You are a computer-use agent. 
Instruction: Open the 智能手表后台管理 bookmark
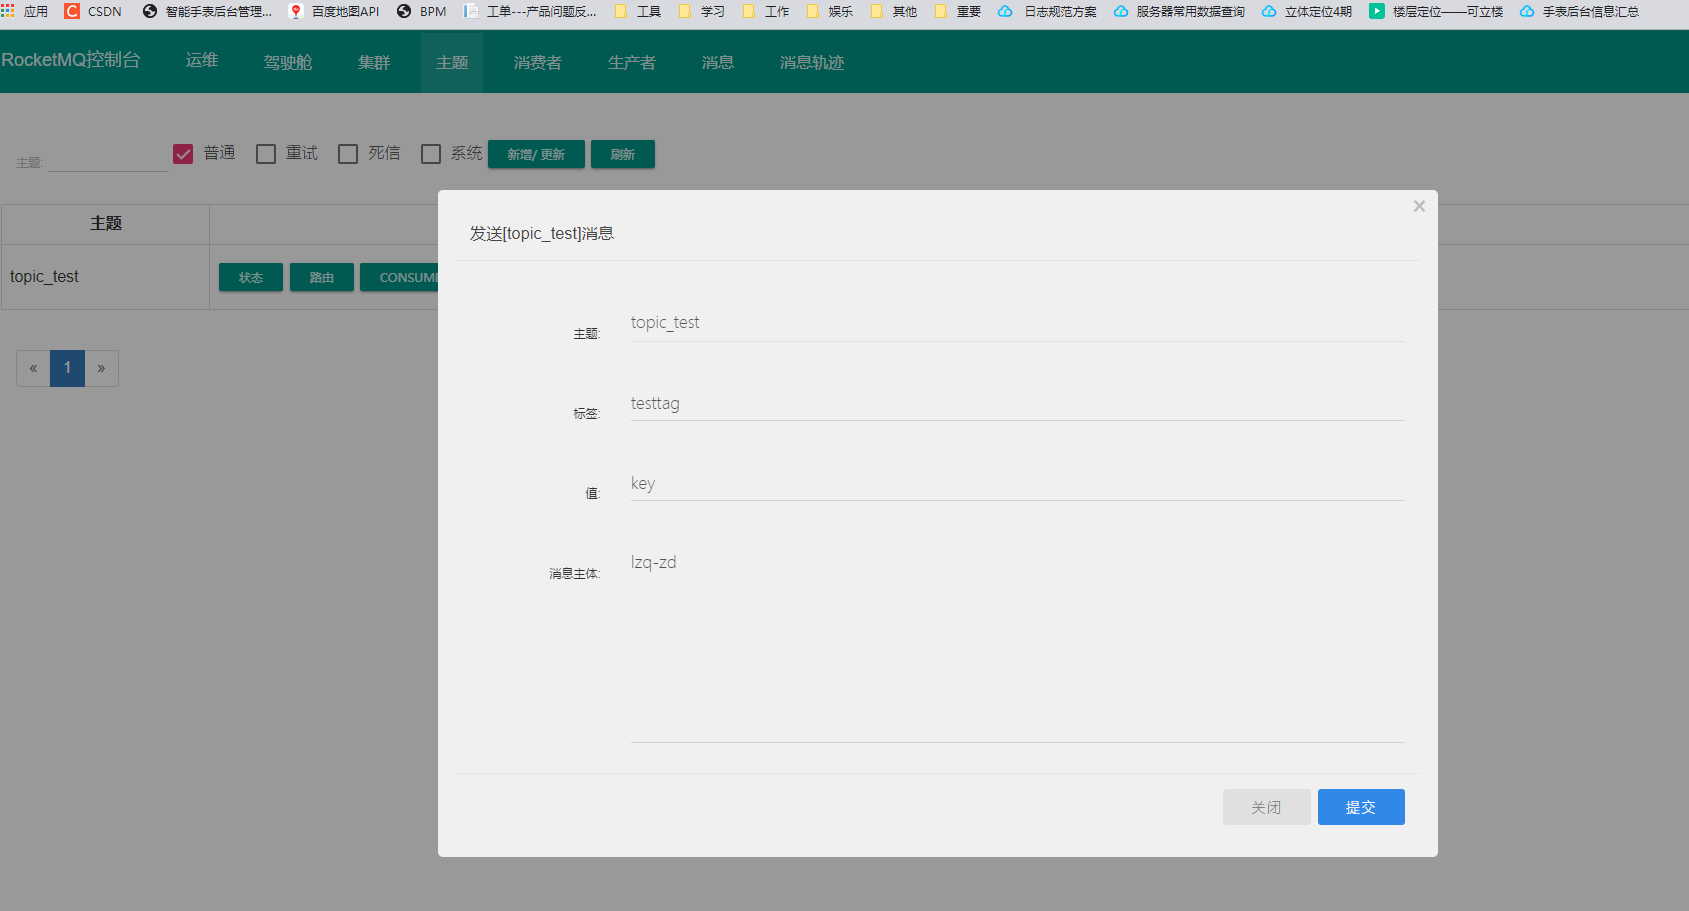pos(208,11)
